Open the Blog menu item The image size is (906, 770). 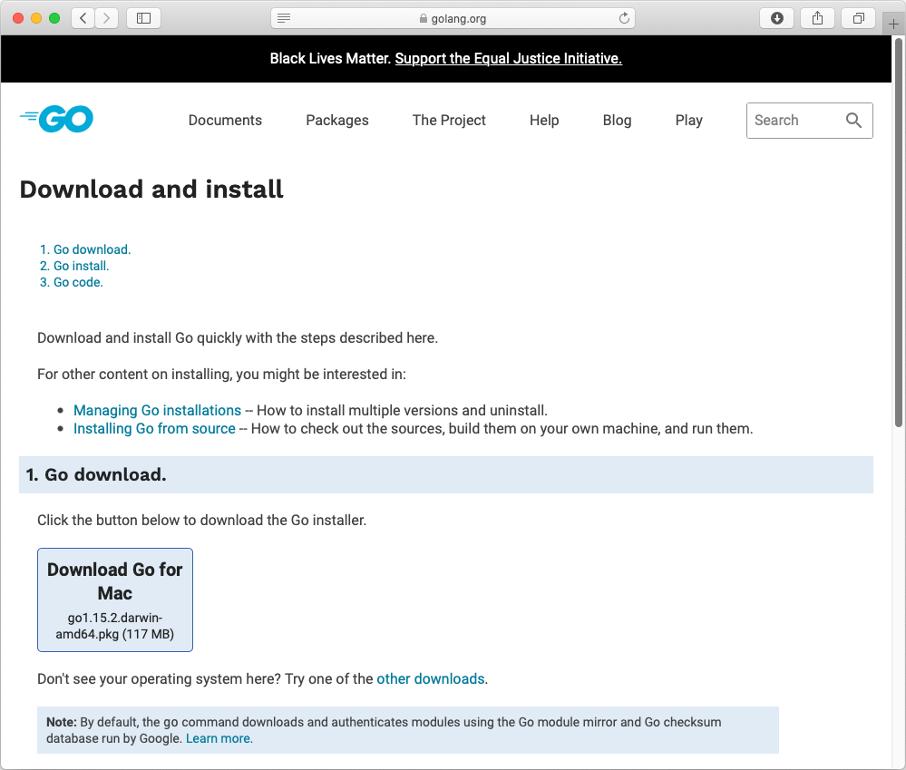[617, 120]
